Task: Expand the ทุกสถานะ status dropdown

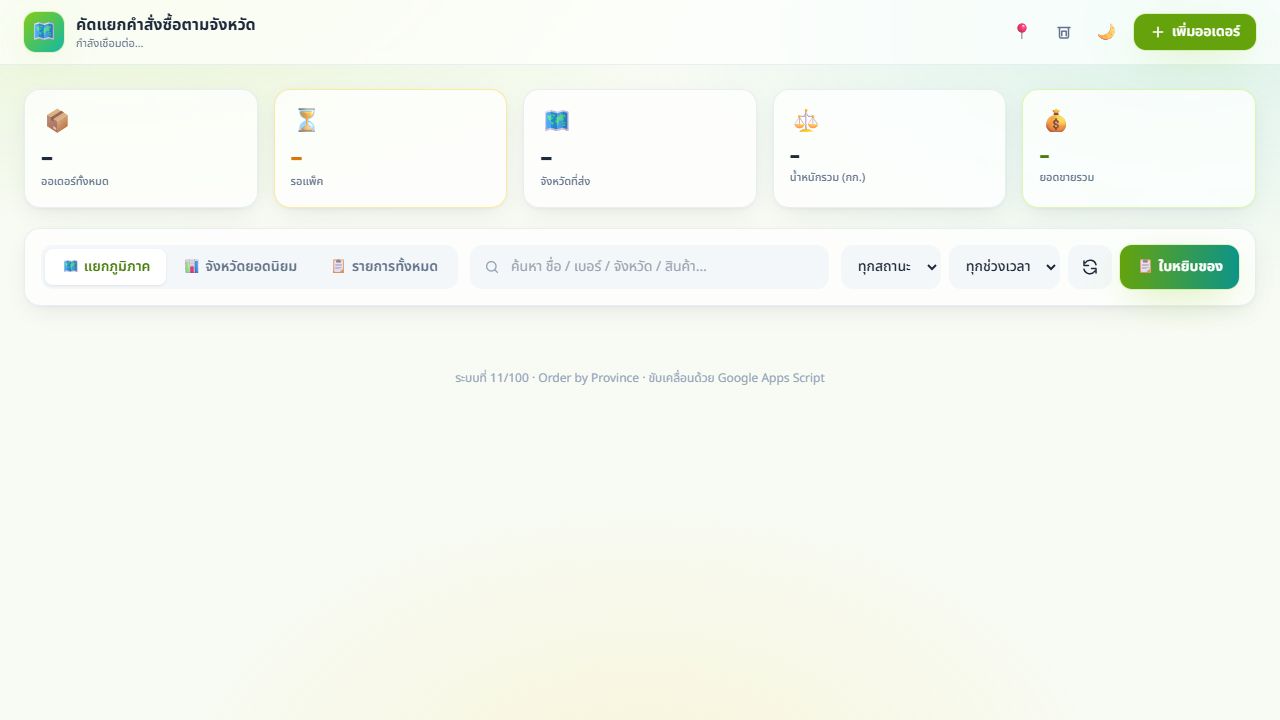Action: click(891, 267)
